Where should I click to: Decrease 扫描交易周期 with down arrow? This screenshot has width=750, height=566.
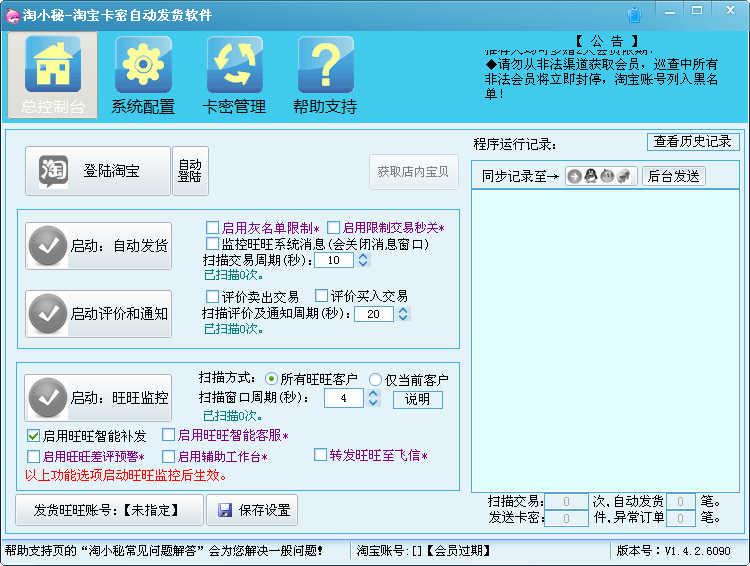(363, 264)
